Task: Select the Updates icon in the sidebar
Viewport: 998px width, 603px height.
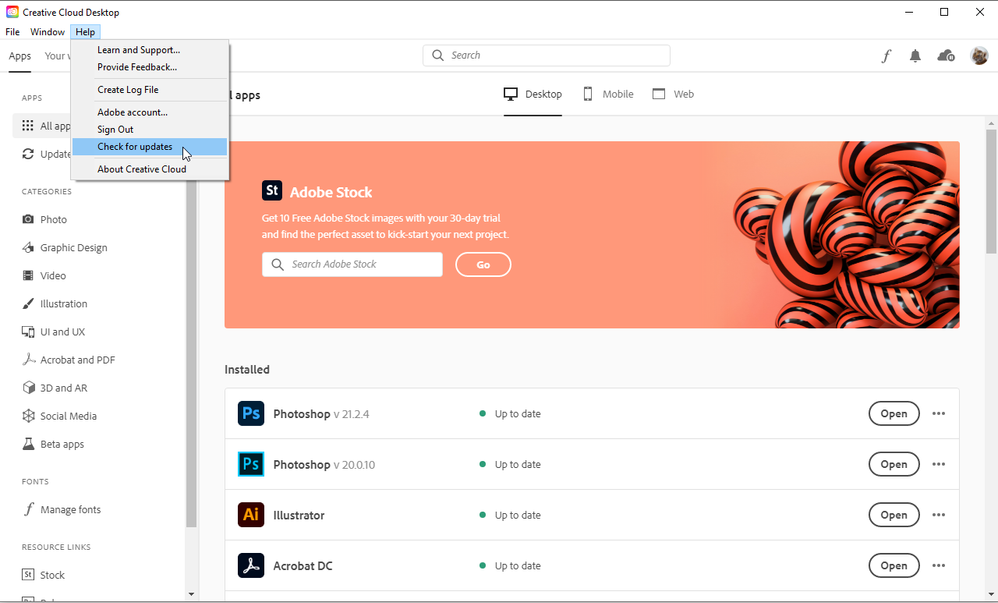Action: pos(26,154)
